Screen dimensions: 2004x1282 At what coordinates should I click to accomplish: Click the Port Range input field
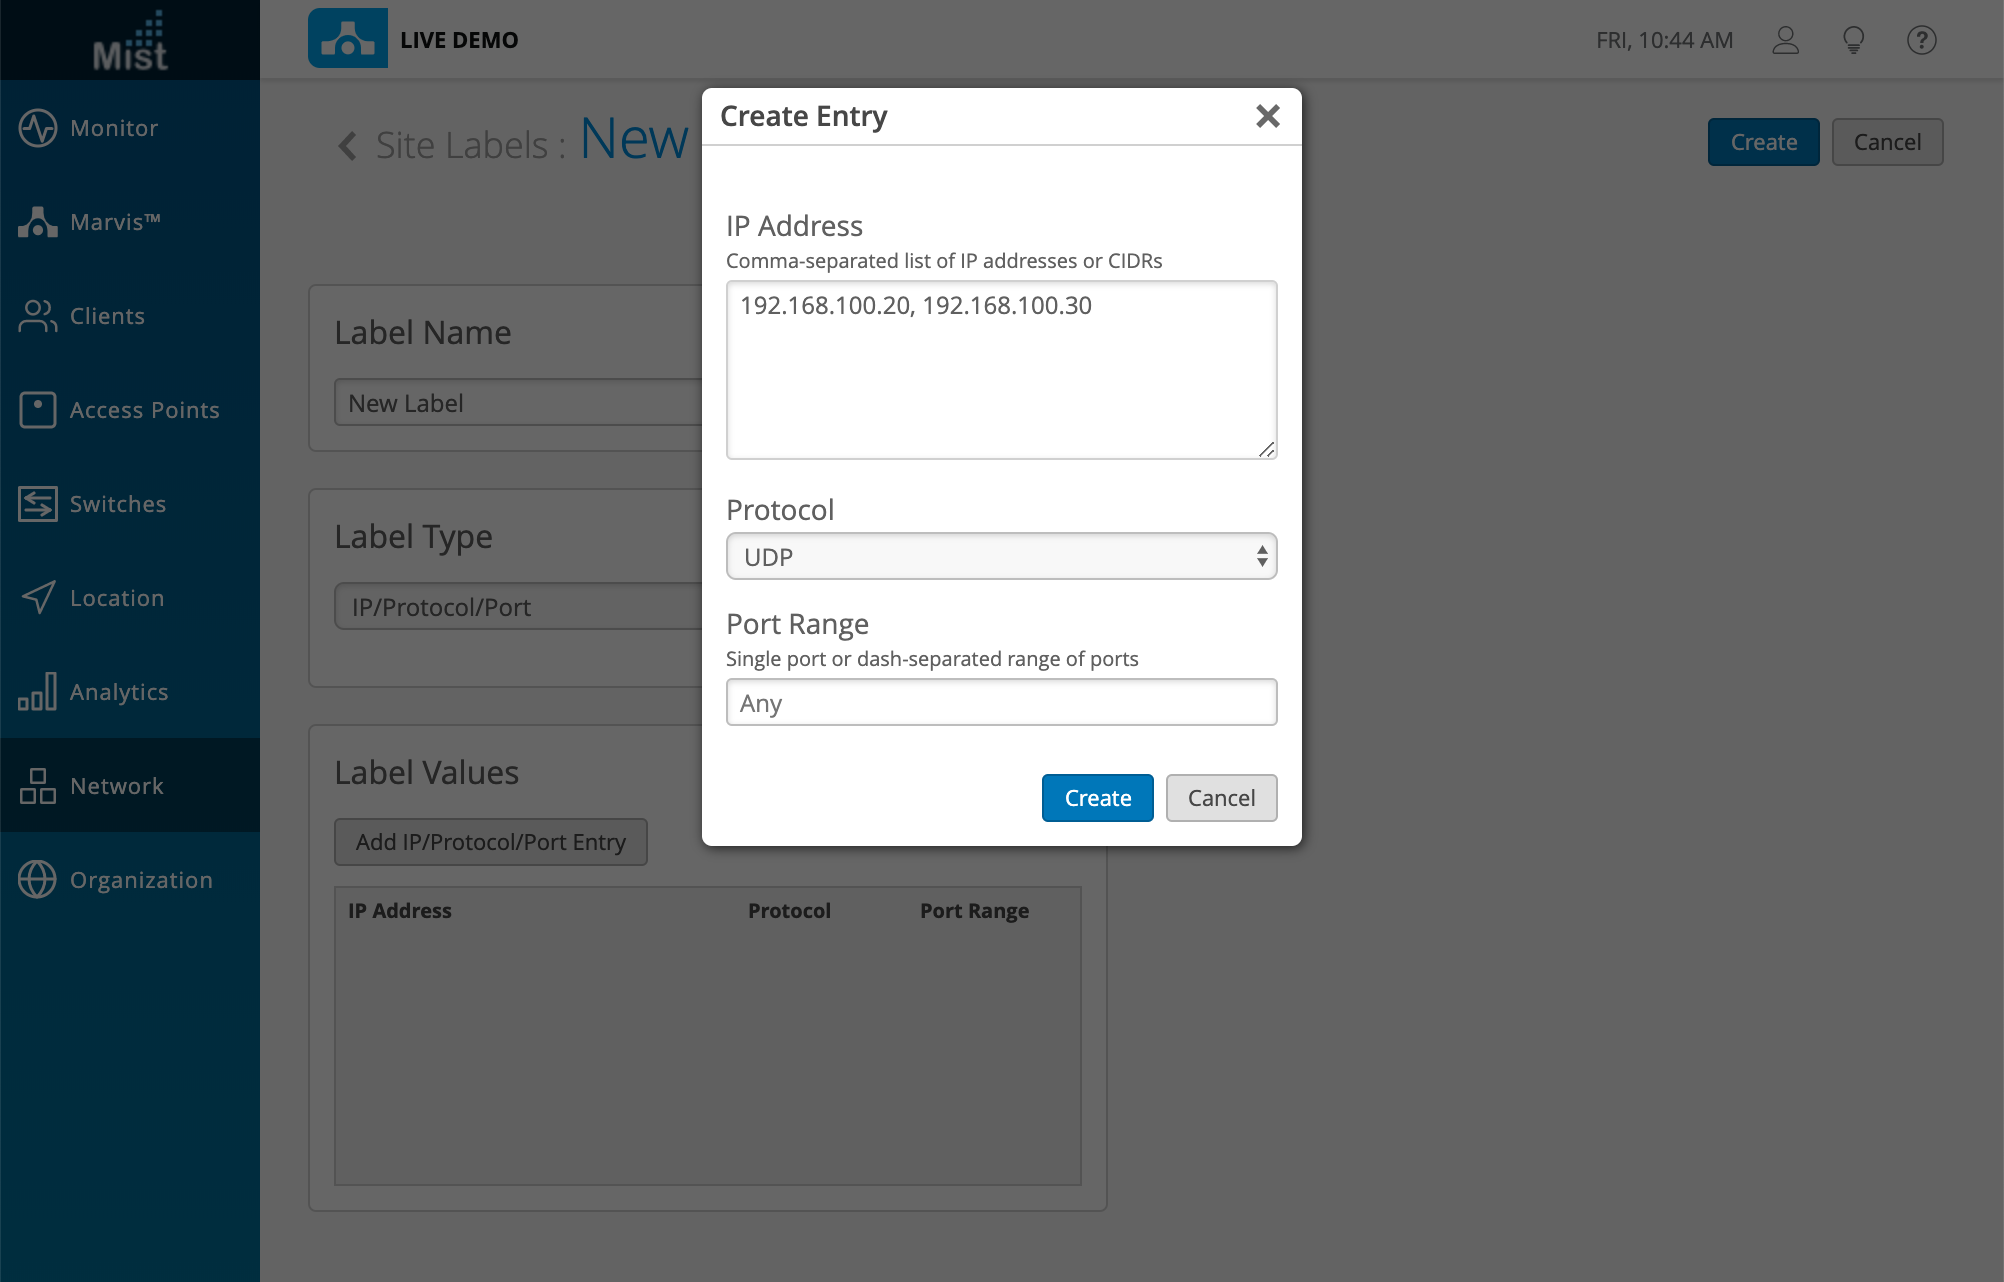[1001, 703]
